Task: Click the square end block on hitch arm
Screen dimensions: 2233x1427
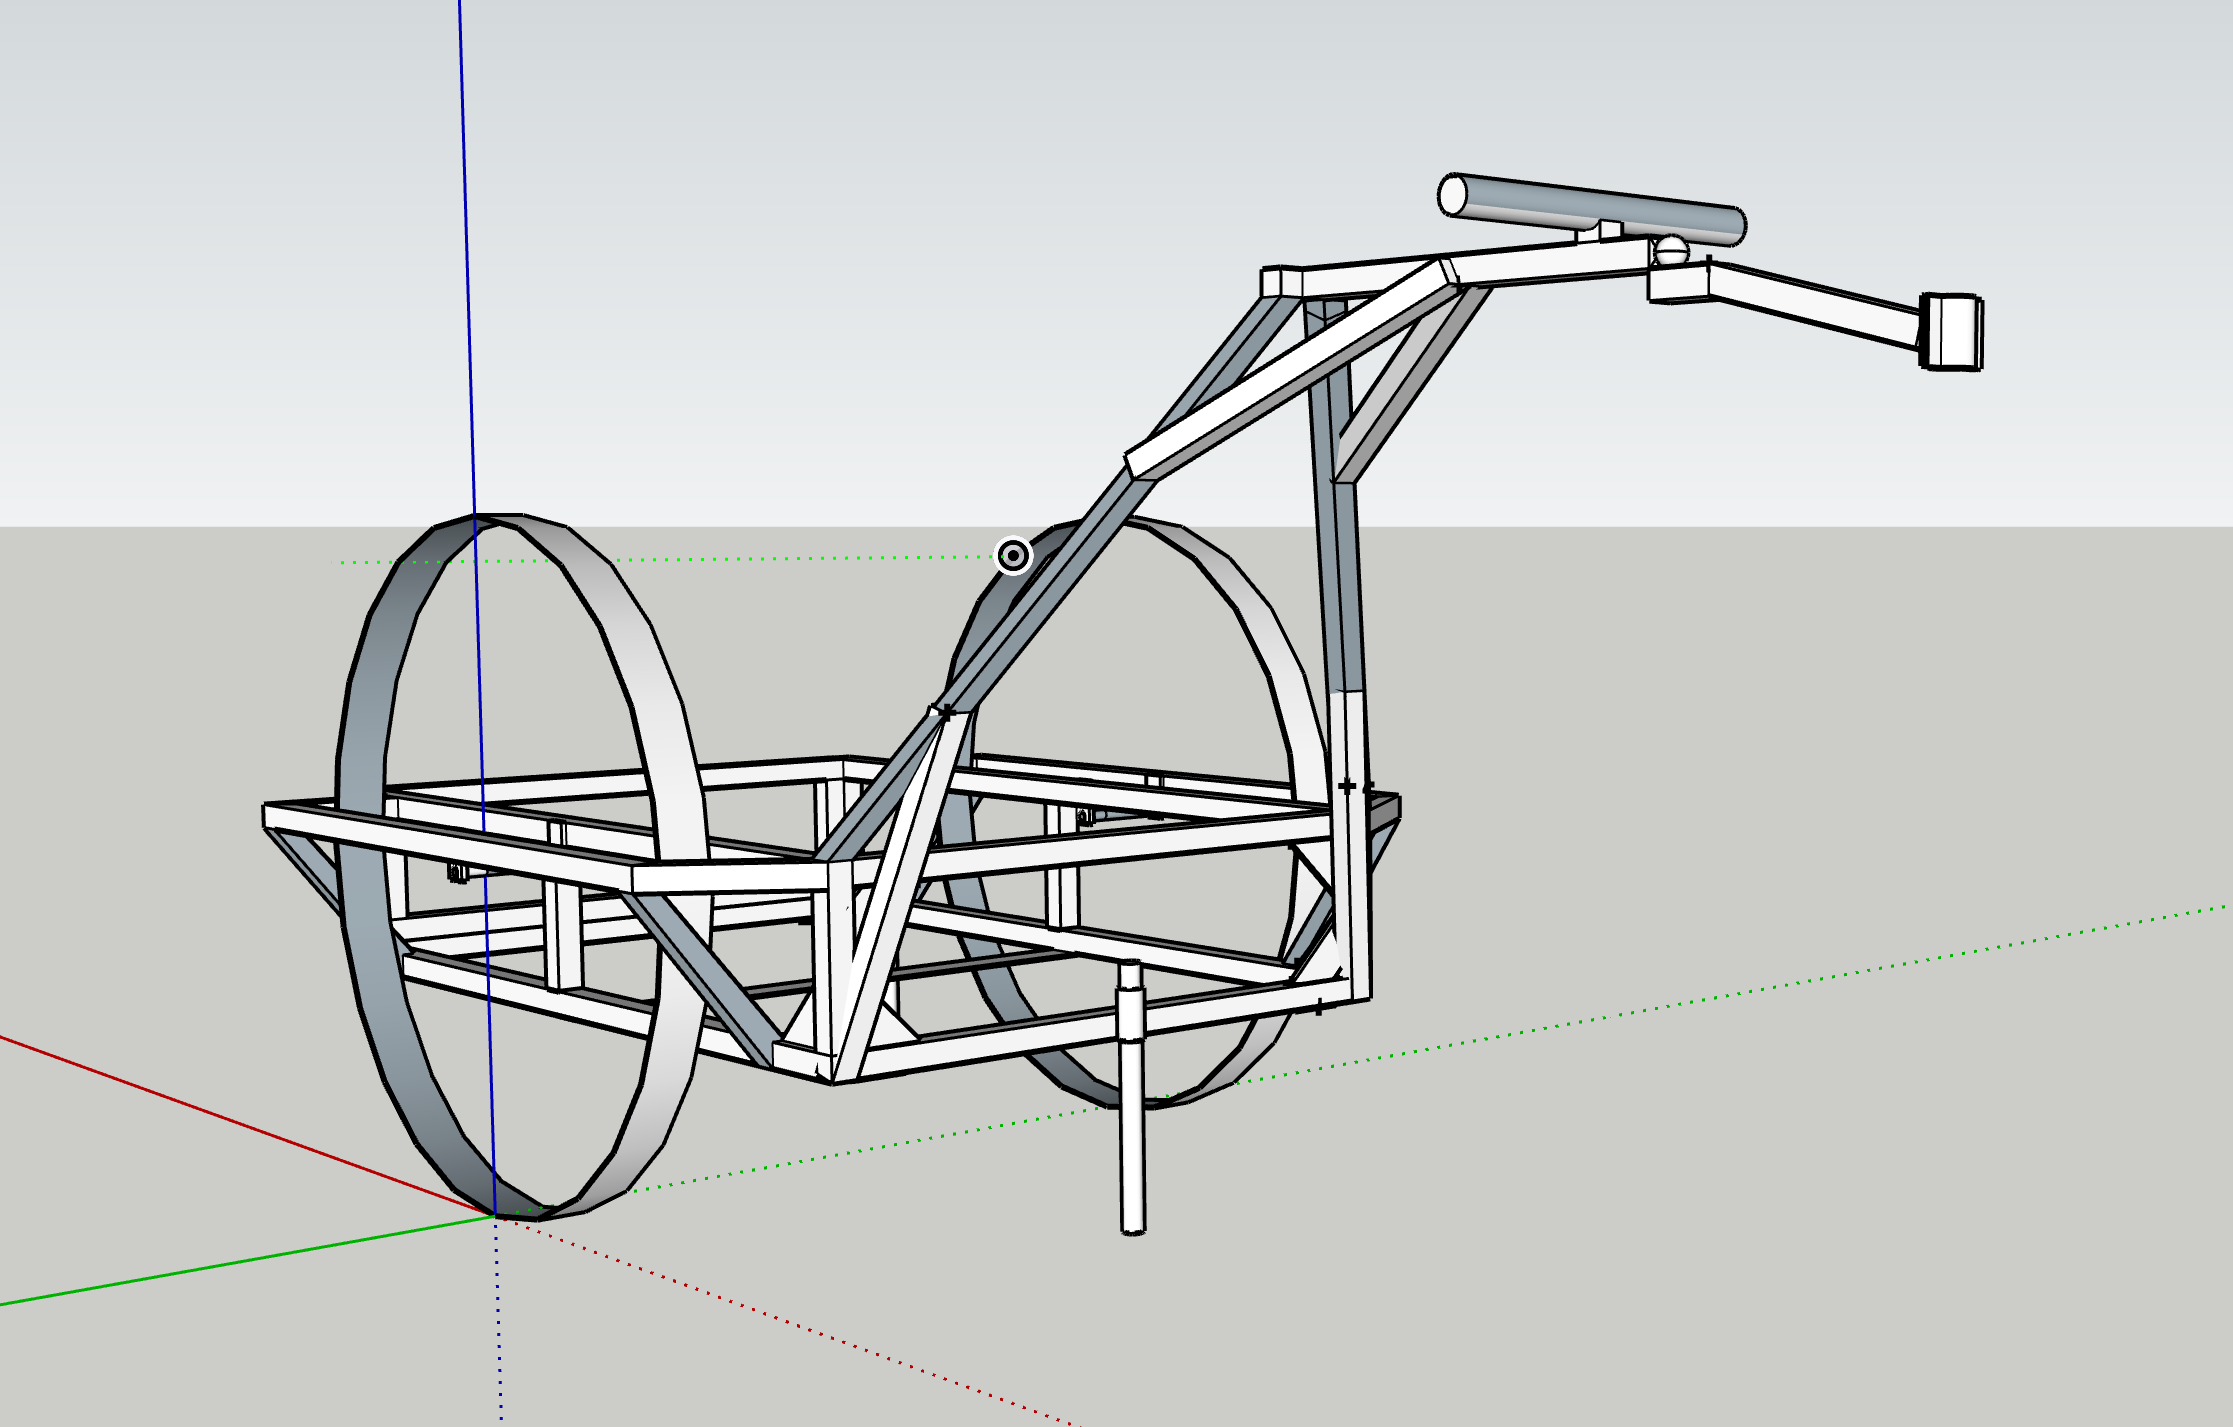Action: pos(1952,331)
